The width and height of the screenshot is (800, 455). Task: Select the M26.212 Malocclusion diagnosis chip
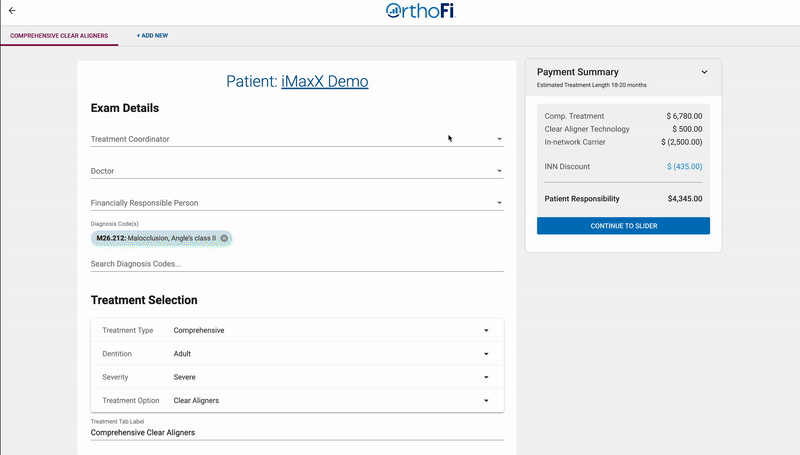(x=156, y=238)
